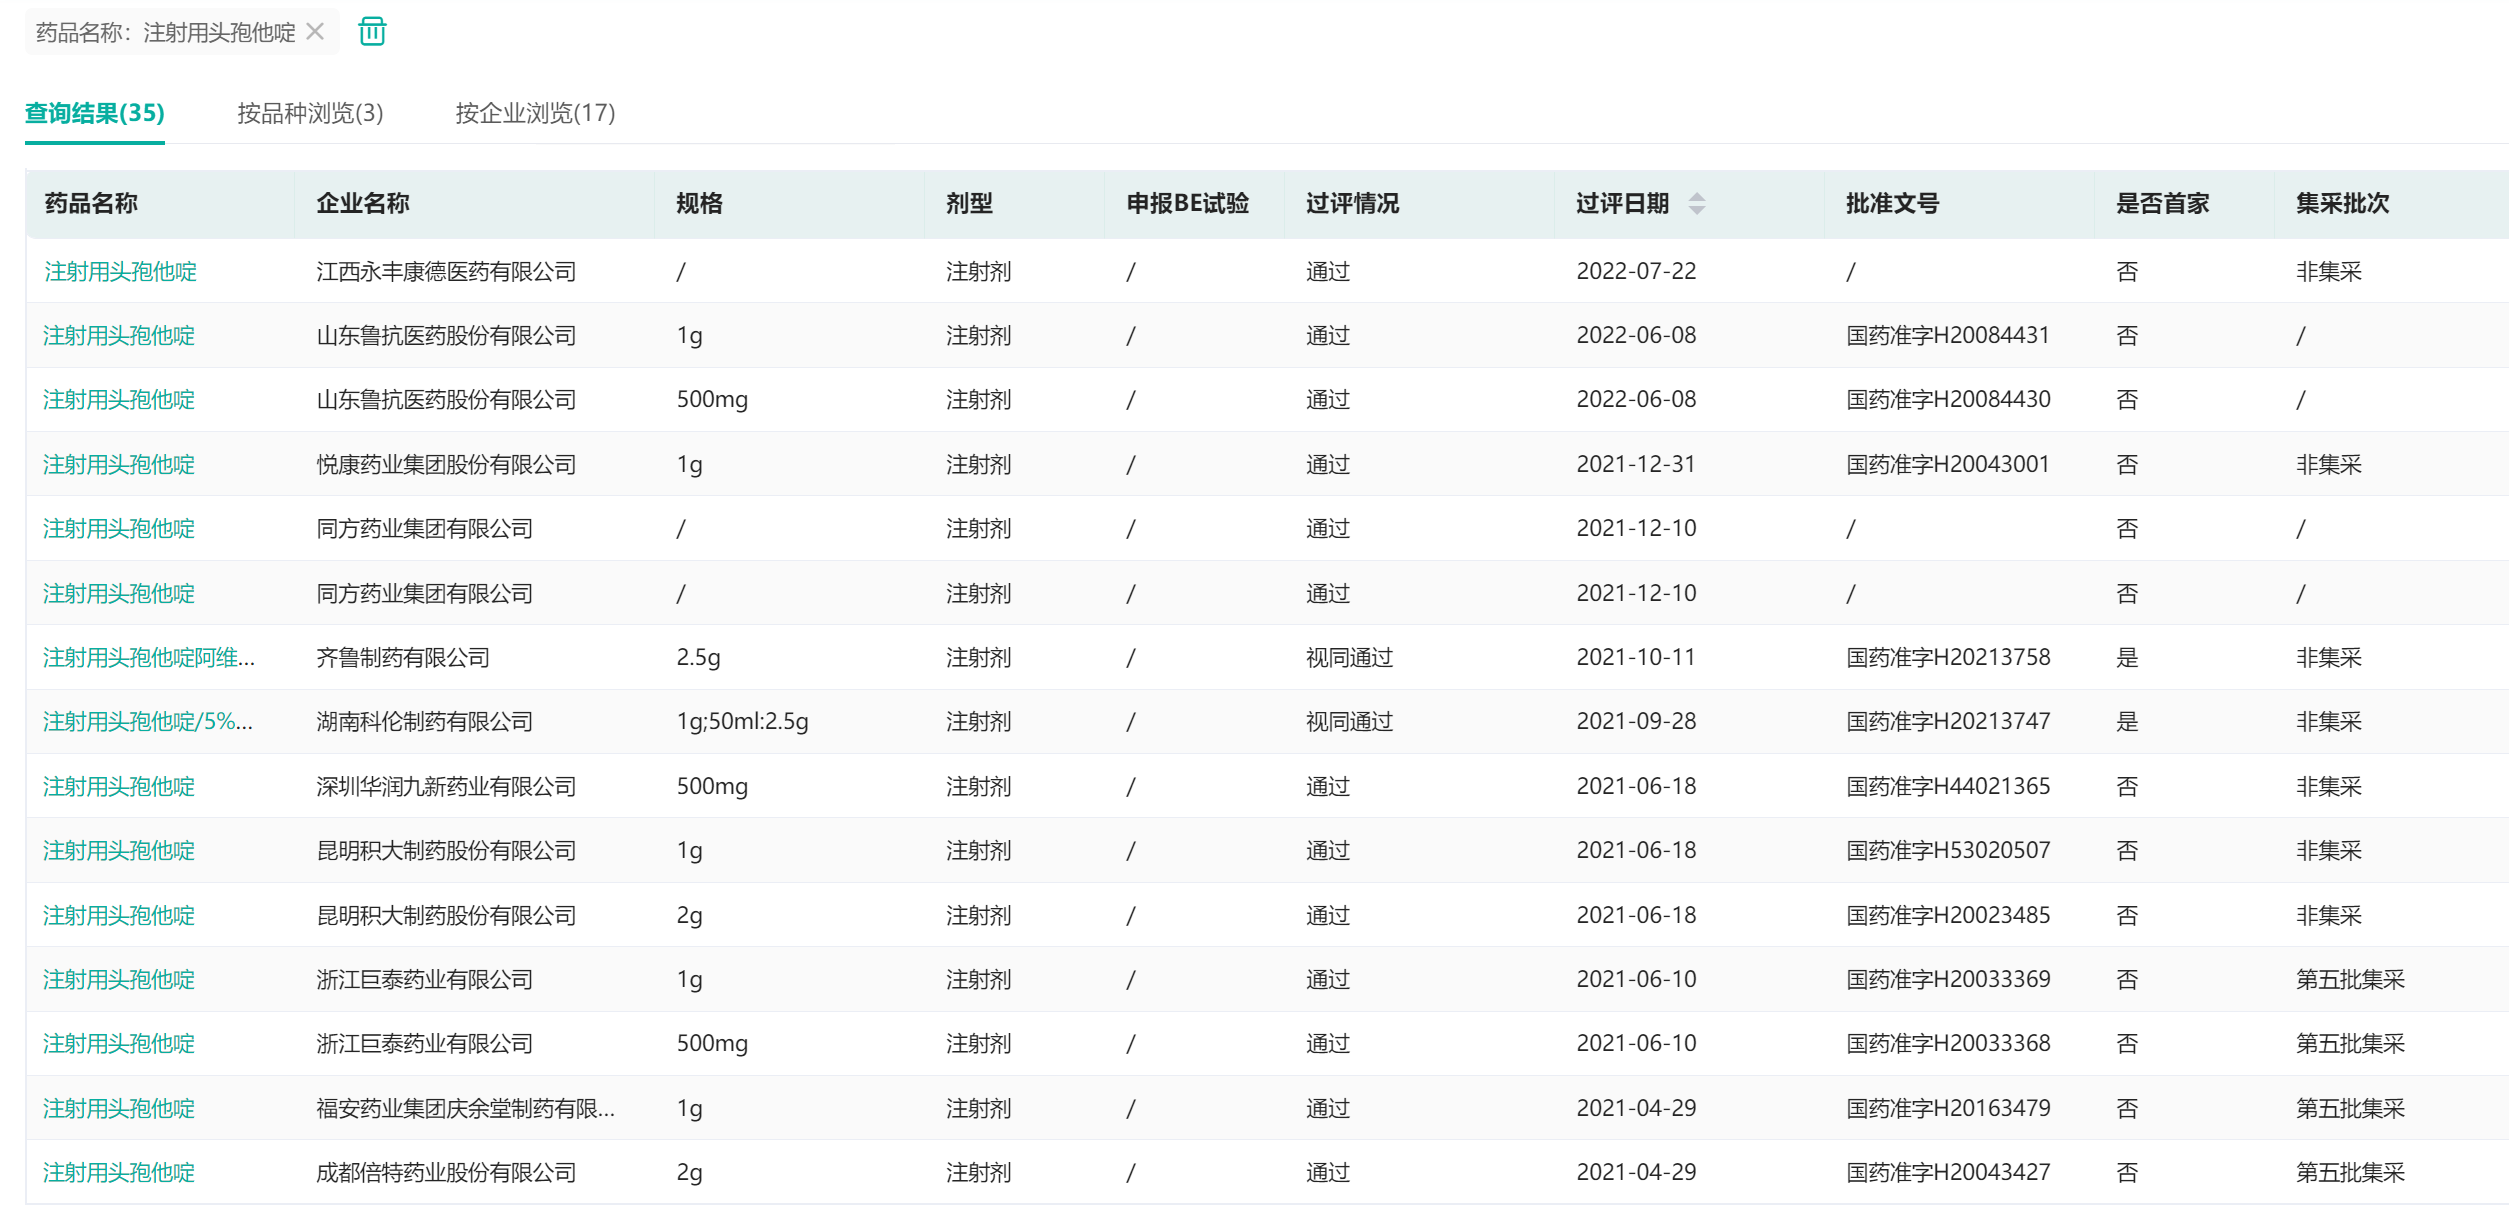
Task: Switch to the 按品种浏览(3) tab
Action: pyautogui.click(x=310, y=113)
